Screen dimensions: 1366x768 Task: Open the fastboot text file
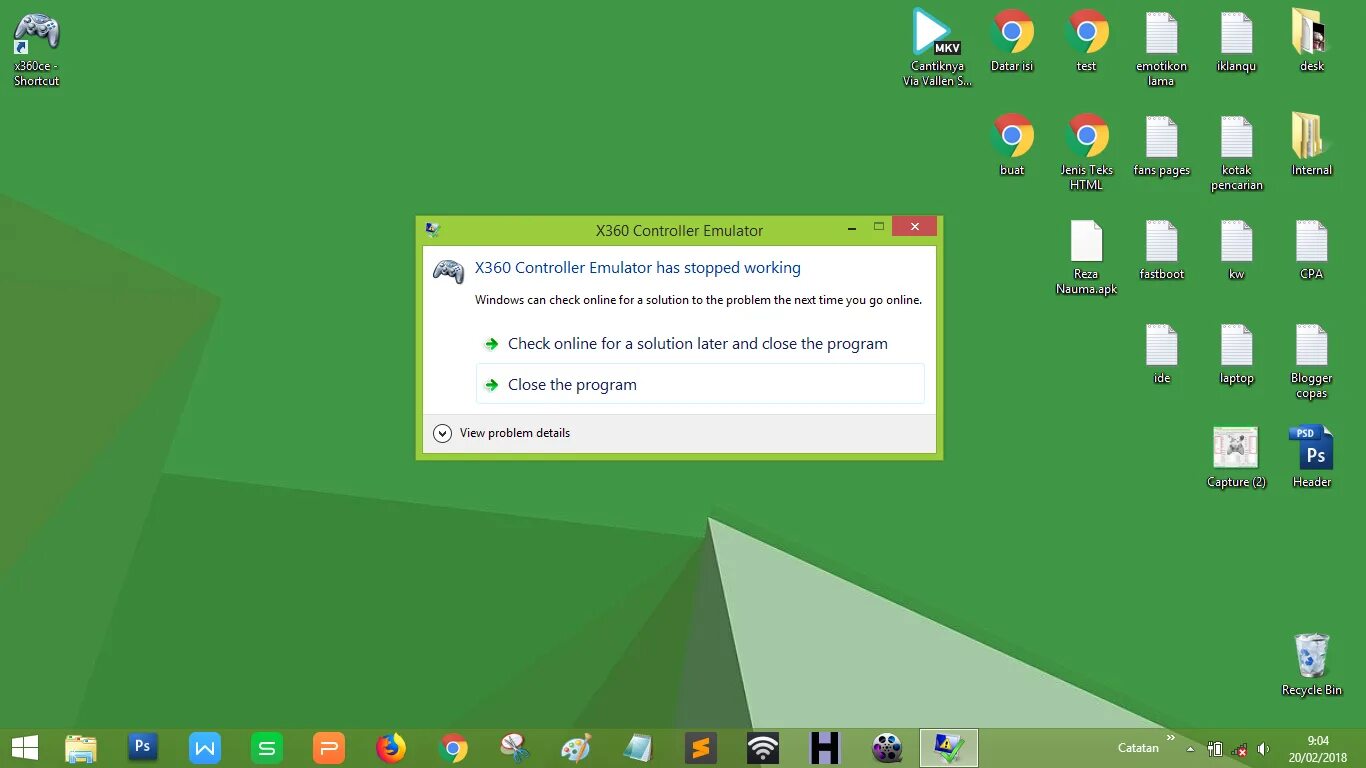click(1161, 250)
